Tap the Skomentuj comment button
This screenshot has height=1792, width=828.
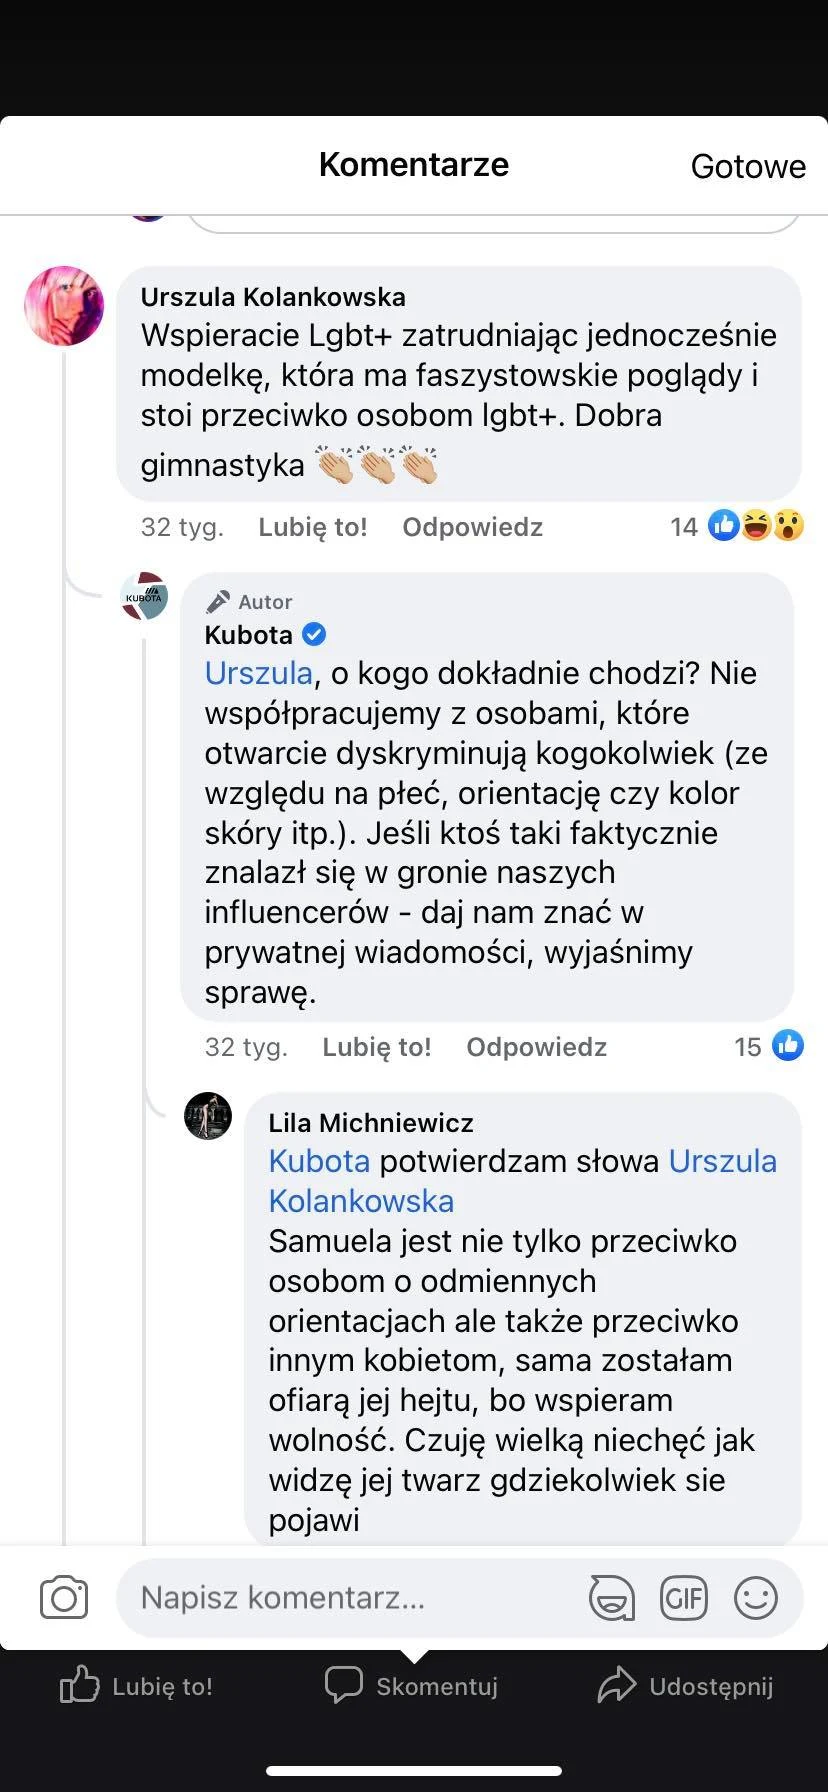click(x=412, y=1686)
